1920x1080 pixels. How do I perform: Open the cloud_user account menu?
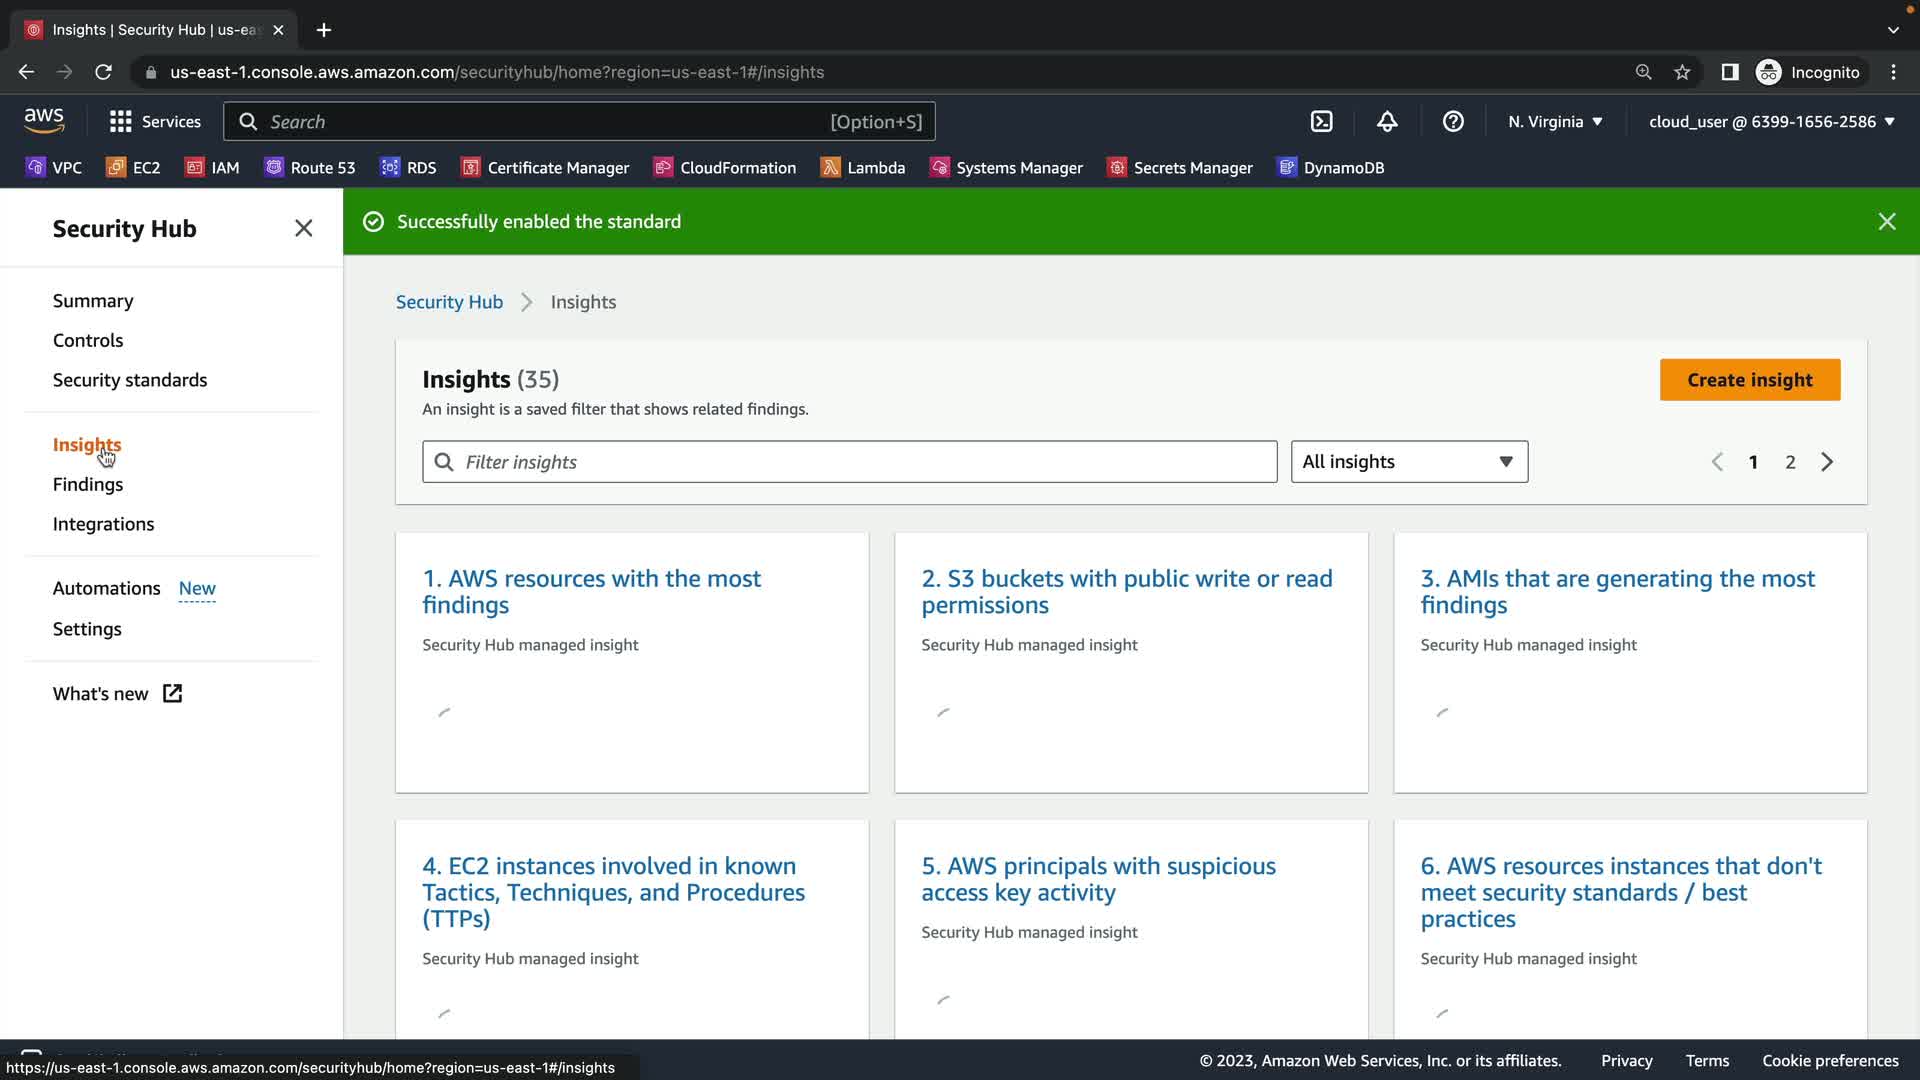tap(1771, 122)
